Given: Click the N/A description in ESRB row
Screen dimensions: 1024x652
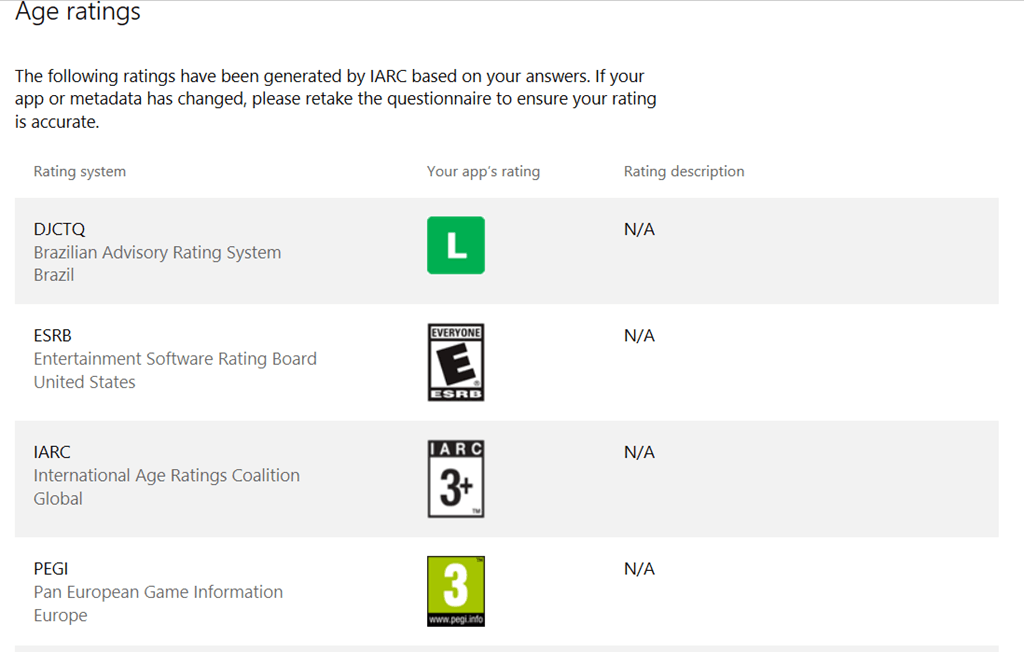Looking at the screenshot, I should tap(639, 336).
